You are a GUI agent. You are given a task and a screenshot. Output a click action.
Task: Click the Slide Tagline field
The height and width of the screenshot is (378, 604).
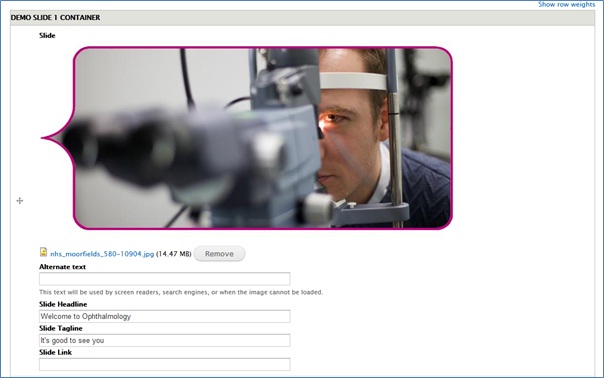coord(164,340)
